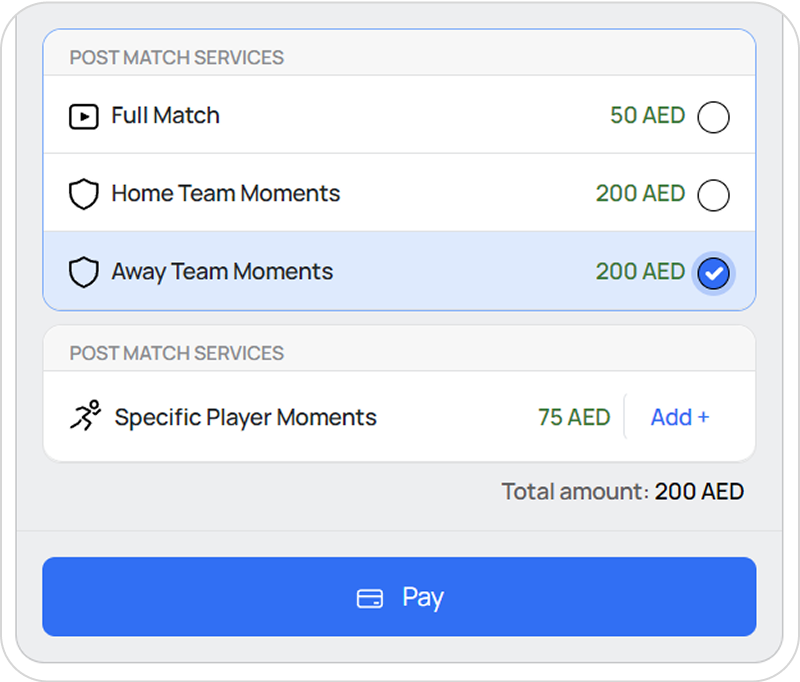
Task: Click the top POST MATCH SERVICES header
Action: (x=176, y=58)
